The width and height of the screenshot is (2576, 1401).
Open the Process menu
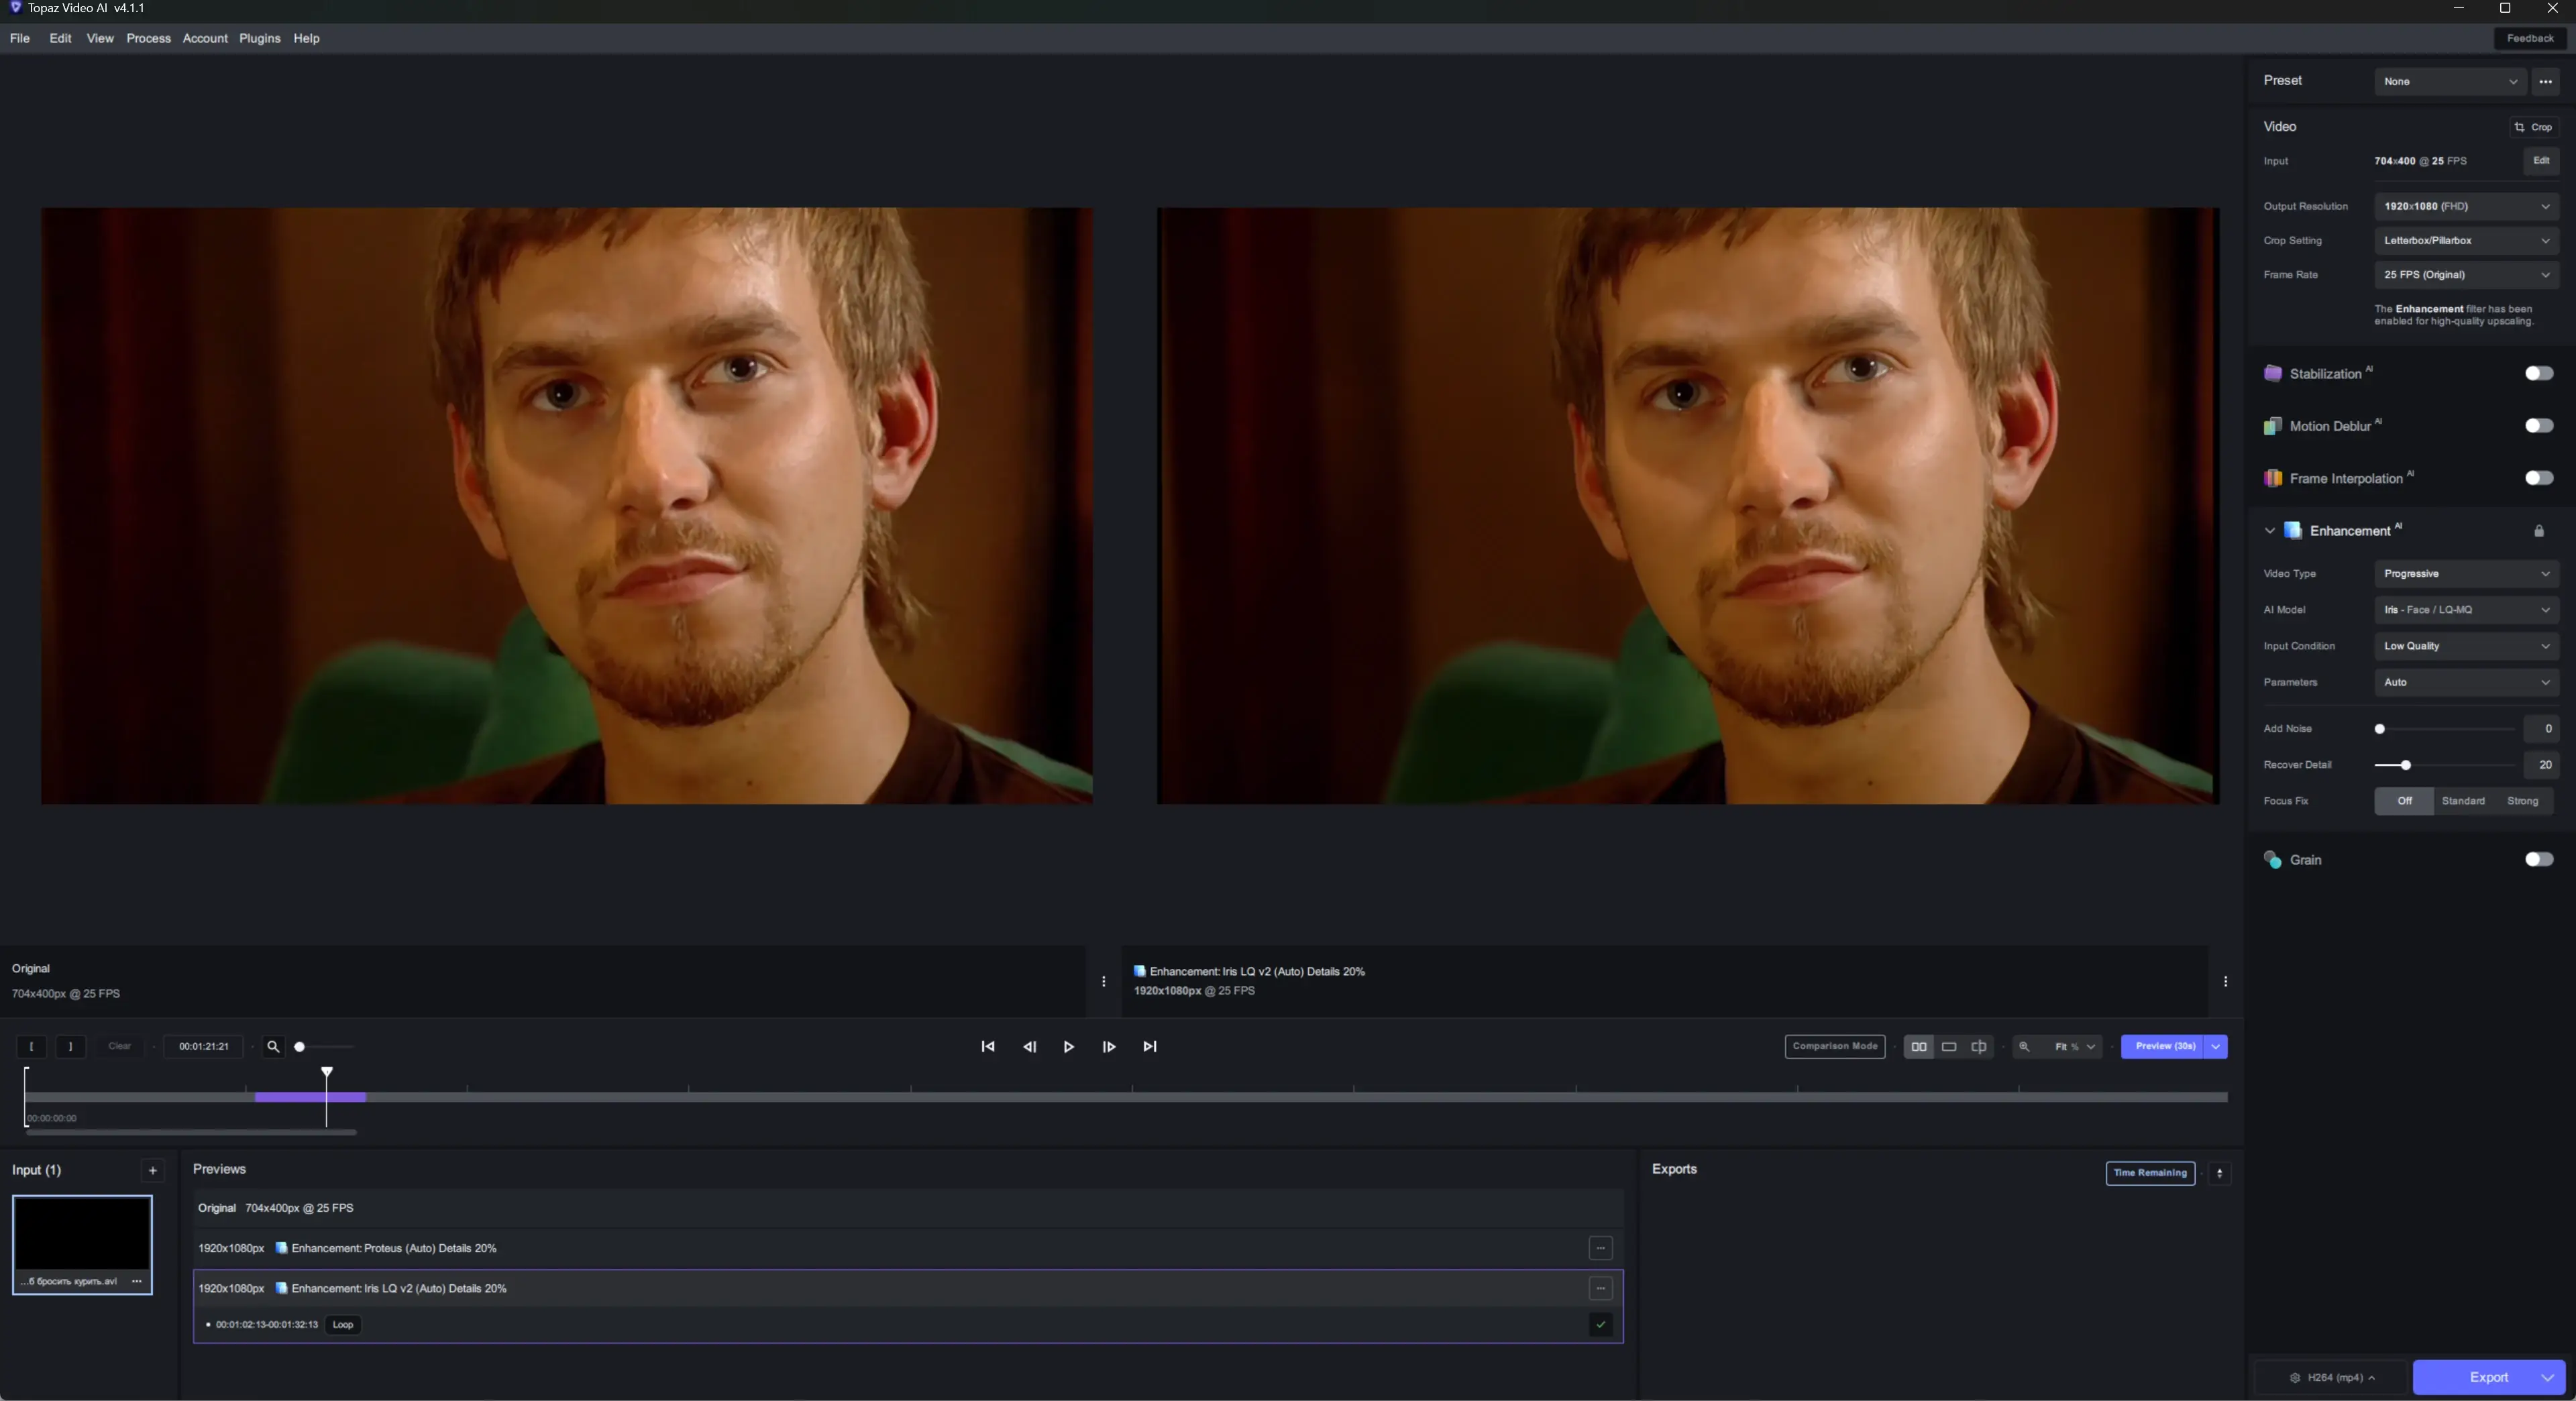tap(148, 38)
